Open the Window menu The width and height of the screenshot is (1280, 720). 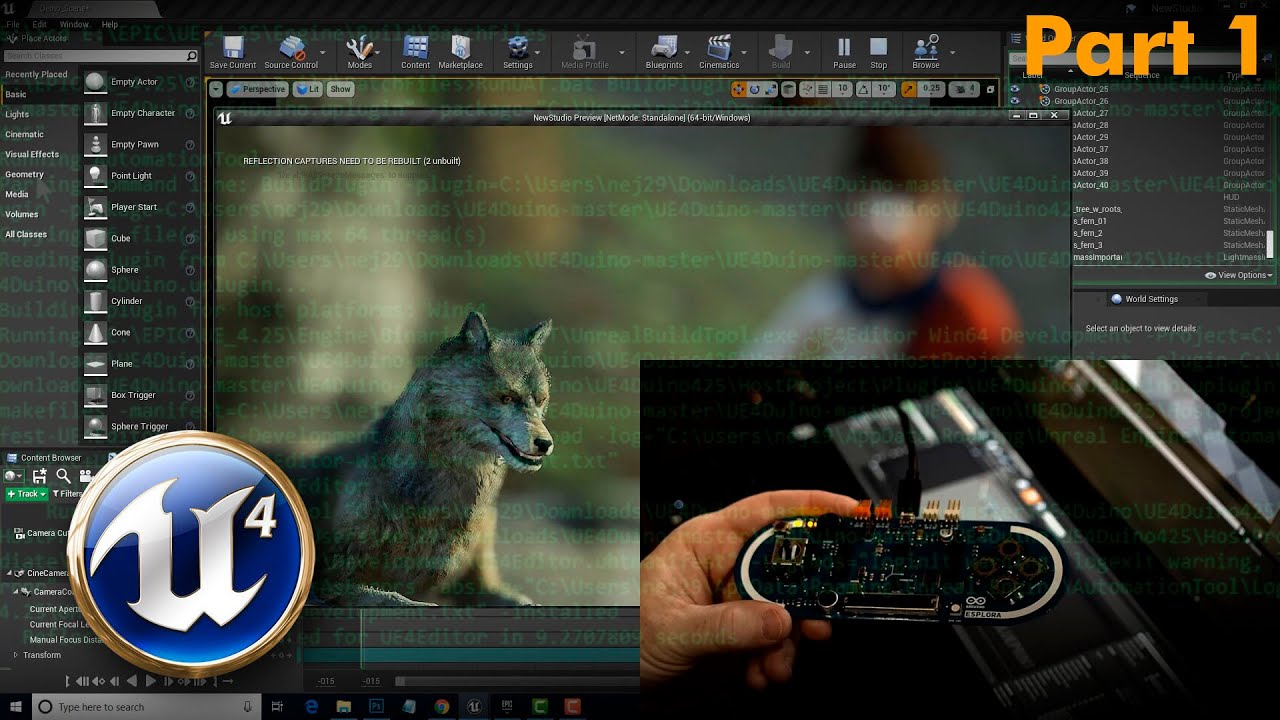[x=74, y=24]
